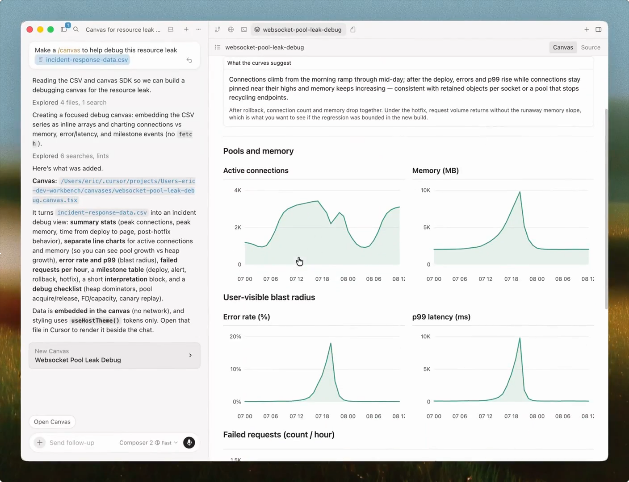
Task: Toggle the sidebar panel icon with badge
Action: [65, 29]
